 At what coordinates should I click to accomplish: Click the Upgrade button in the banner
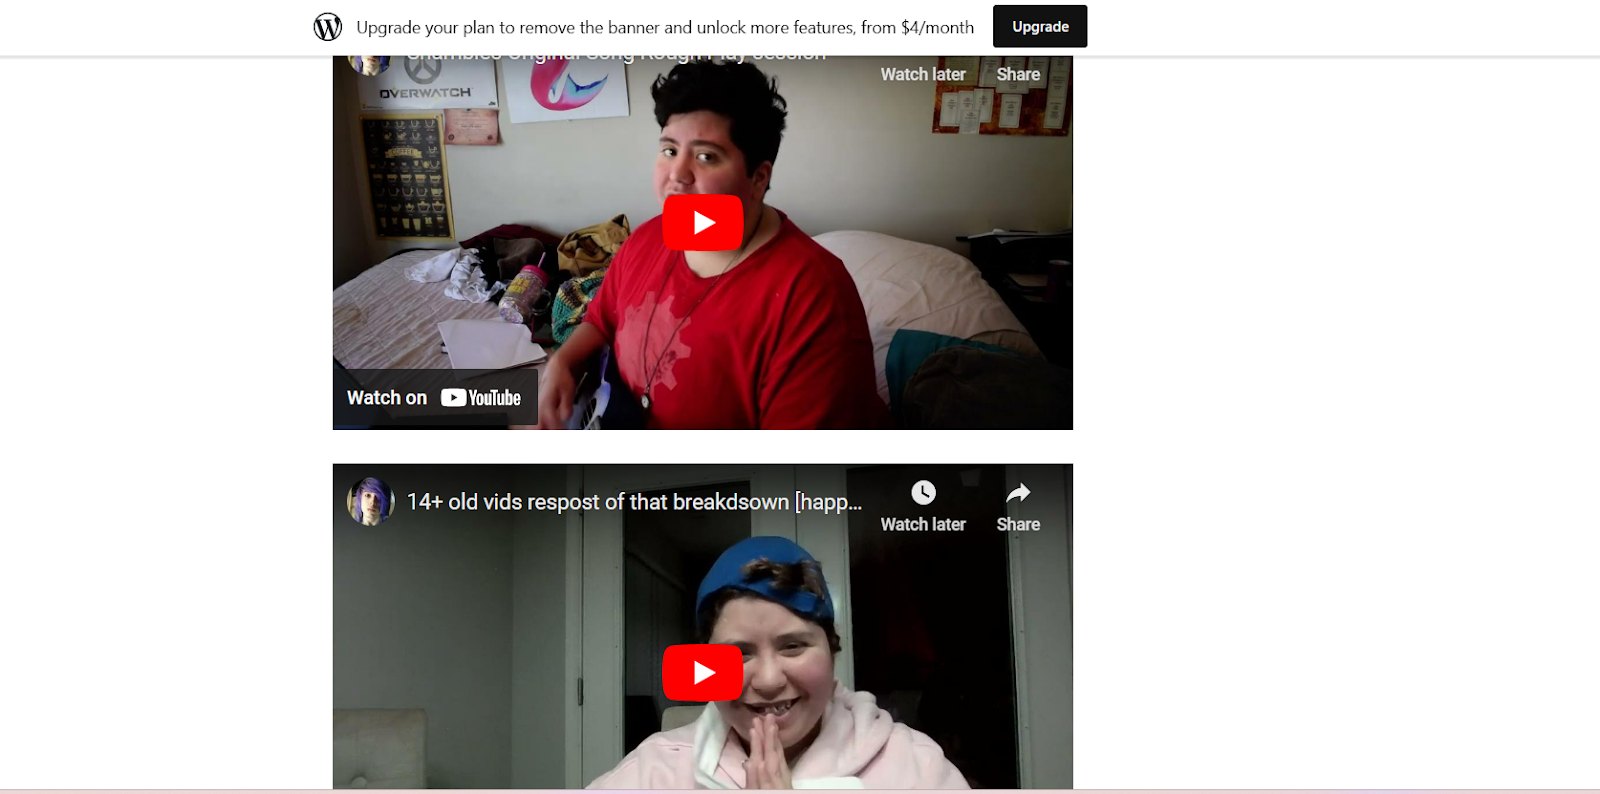pos(1040,27)
